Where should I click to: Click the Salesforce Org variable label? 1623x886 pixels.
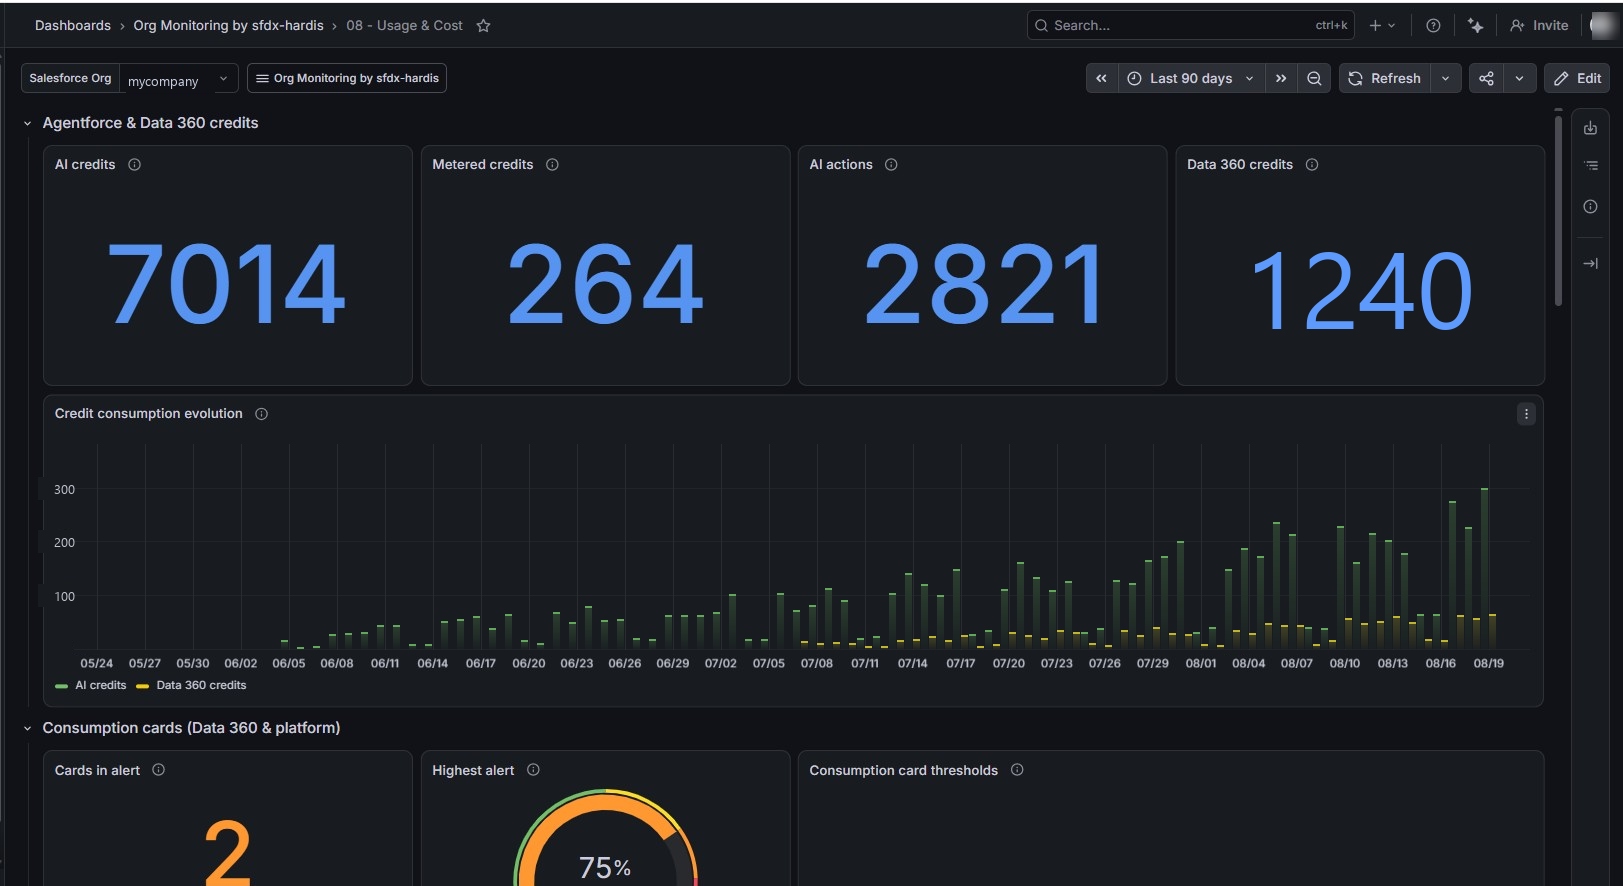click(x=70, y=78)
